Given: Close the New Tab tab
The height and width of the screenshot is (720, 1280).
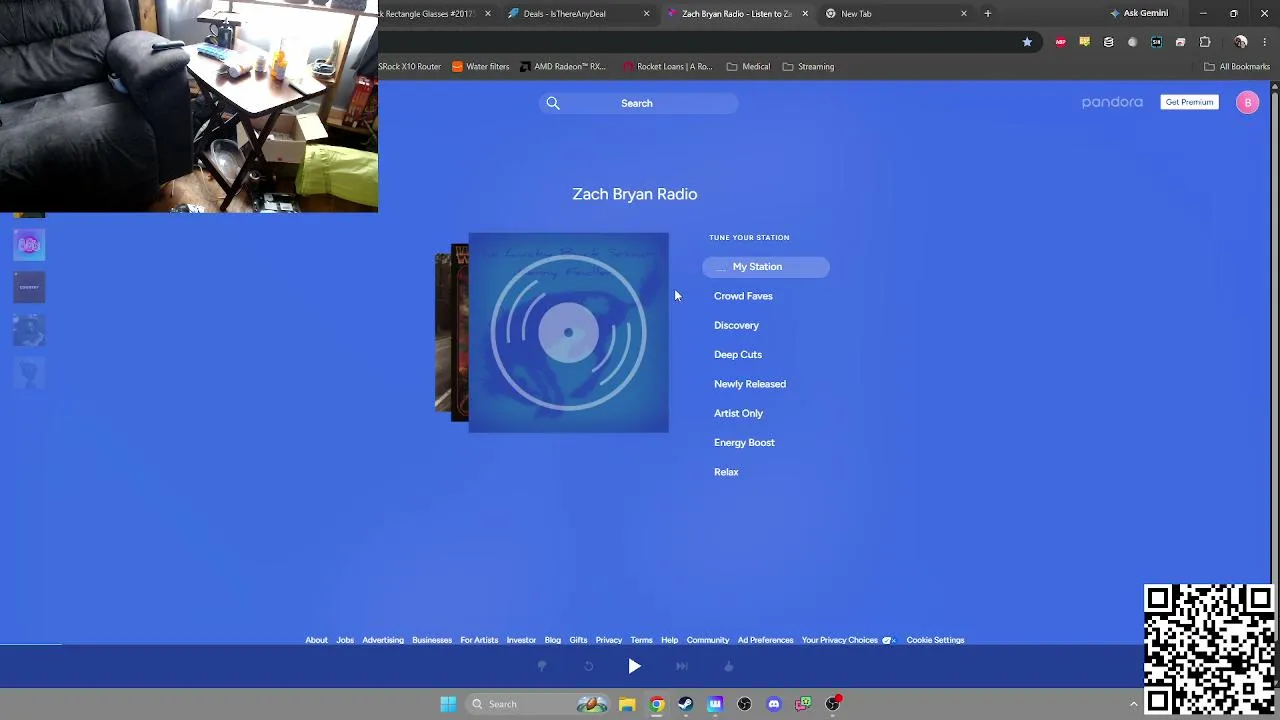Looking at the screenshot, I should (x=964, y=14).
